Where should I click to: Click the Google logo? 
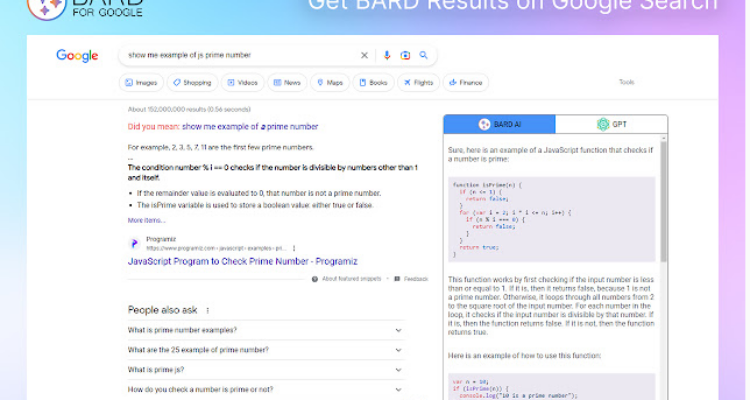(x=77, y=56)
